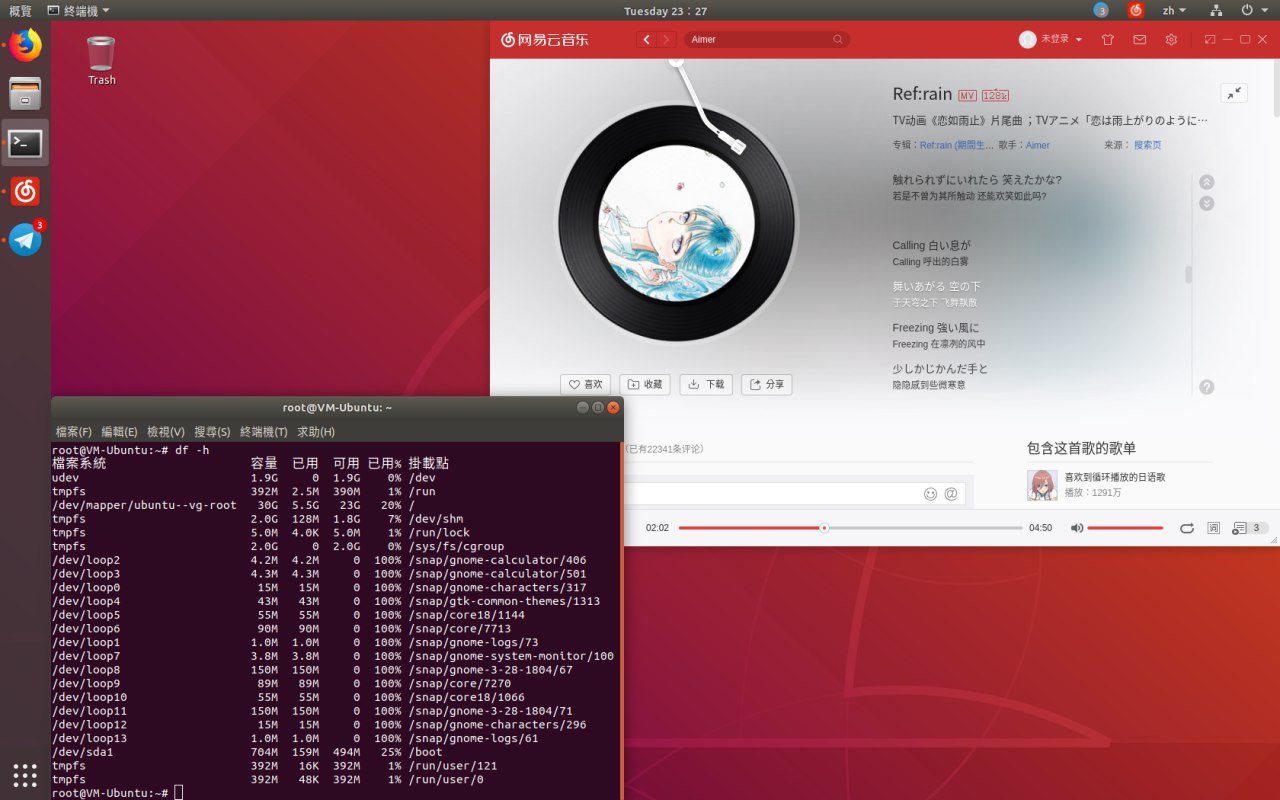This screenshot has width=1280, height=800.
Task: Click the playlist title 喜欢到循环播放的日语歌
Action: pos(1114,477)
